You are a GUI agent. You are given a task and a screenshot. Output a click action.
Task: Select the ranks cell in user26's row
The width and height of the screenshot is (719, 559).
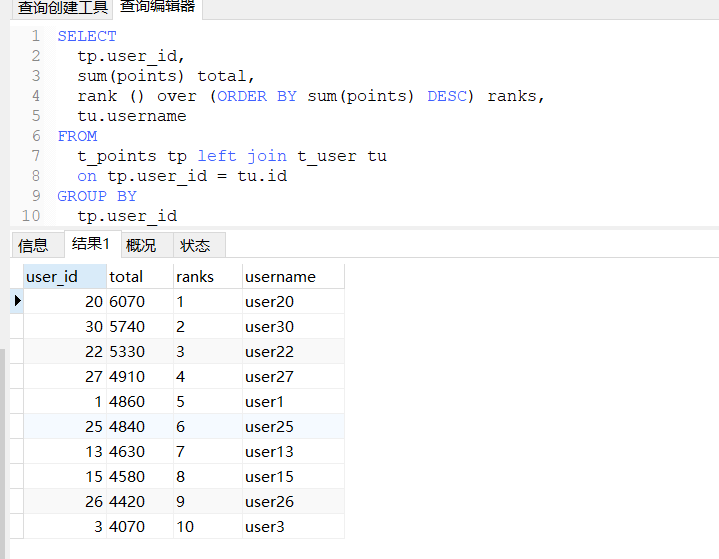click(x=208, y=501)
